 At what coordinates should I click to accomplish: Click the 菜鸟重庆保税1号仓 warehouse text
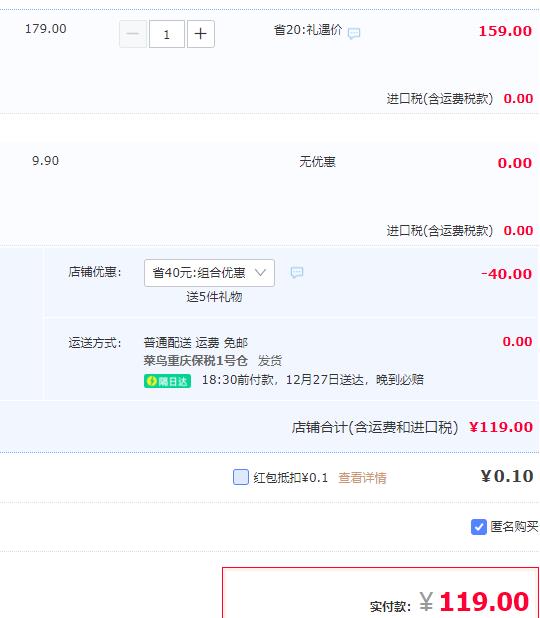[196, 360]
